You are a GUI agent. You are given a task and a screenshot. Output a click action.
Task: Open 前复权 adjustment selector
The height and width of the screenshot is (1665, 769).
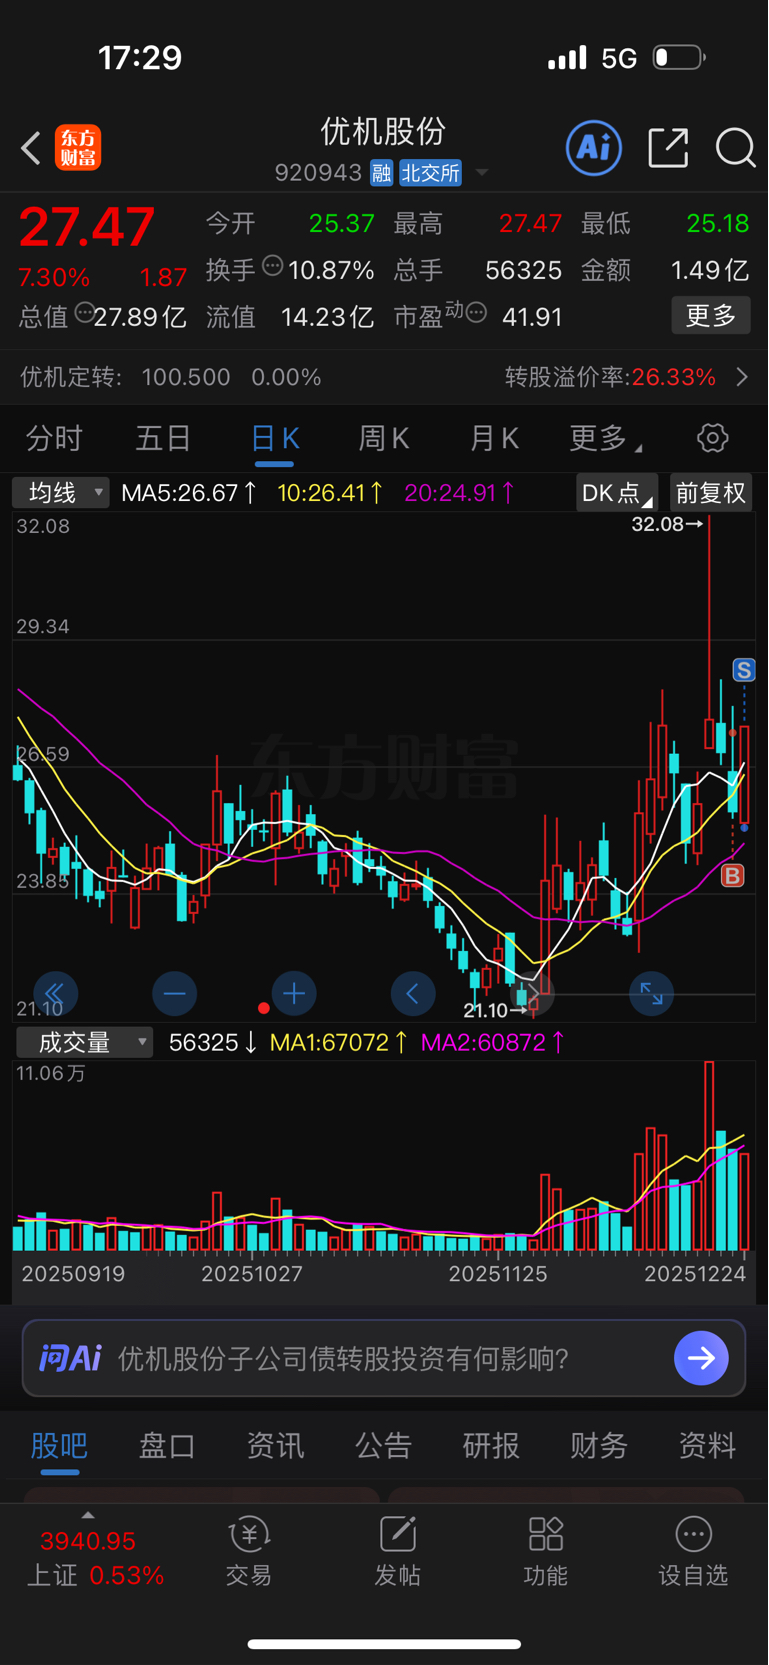[711, 492]
